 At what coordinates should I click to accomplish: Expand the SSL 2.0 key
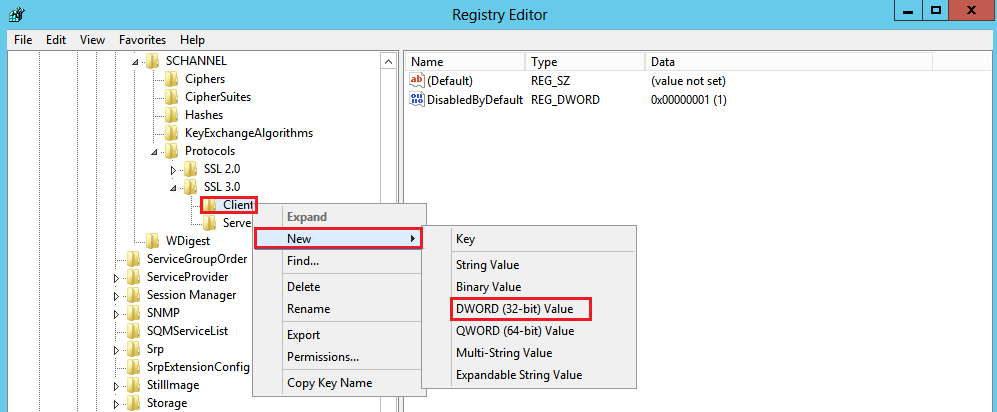[x=174, y=170]
